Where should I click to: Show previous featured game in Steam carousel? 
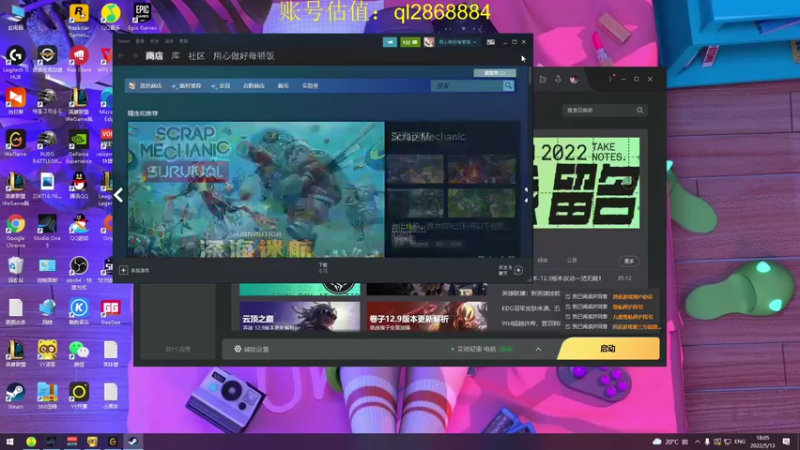118,195
